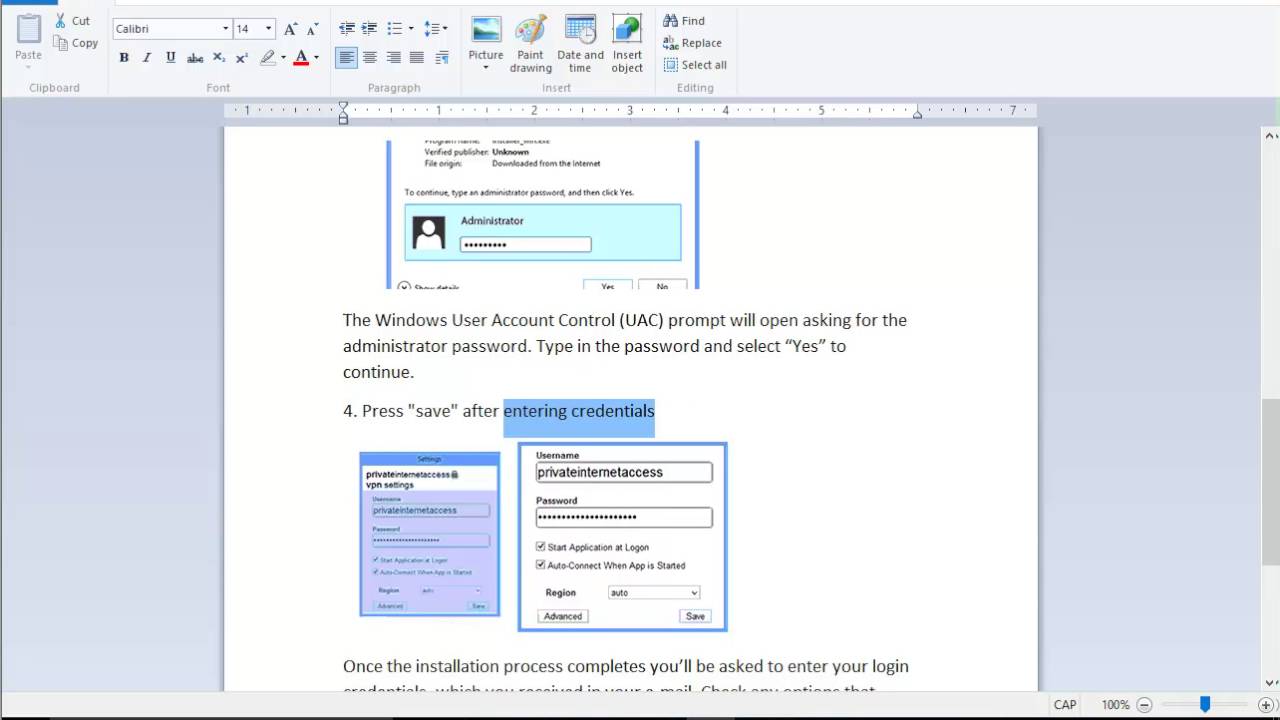1280x720 pixels.
Task: Click the Advanced button in settings image
Action: 563,616
